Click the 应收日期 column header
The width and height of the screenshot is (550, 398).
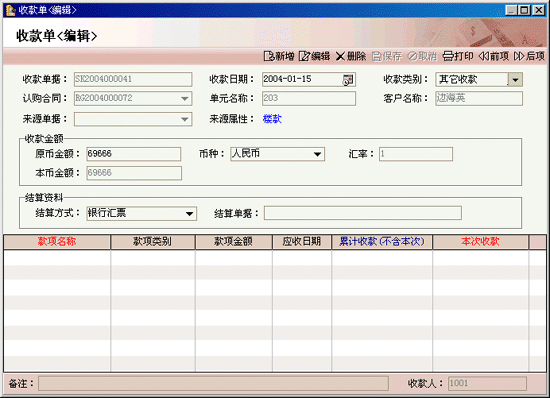pyautogui.click(x=302, y=242)
